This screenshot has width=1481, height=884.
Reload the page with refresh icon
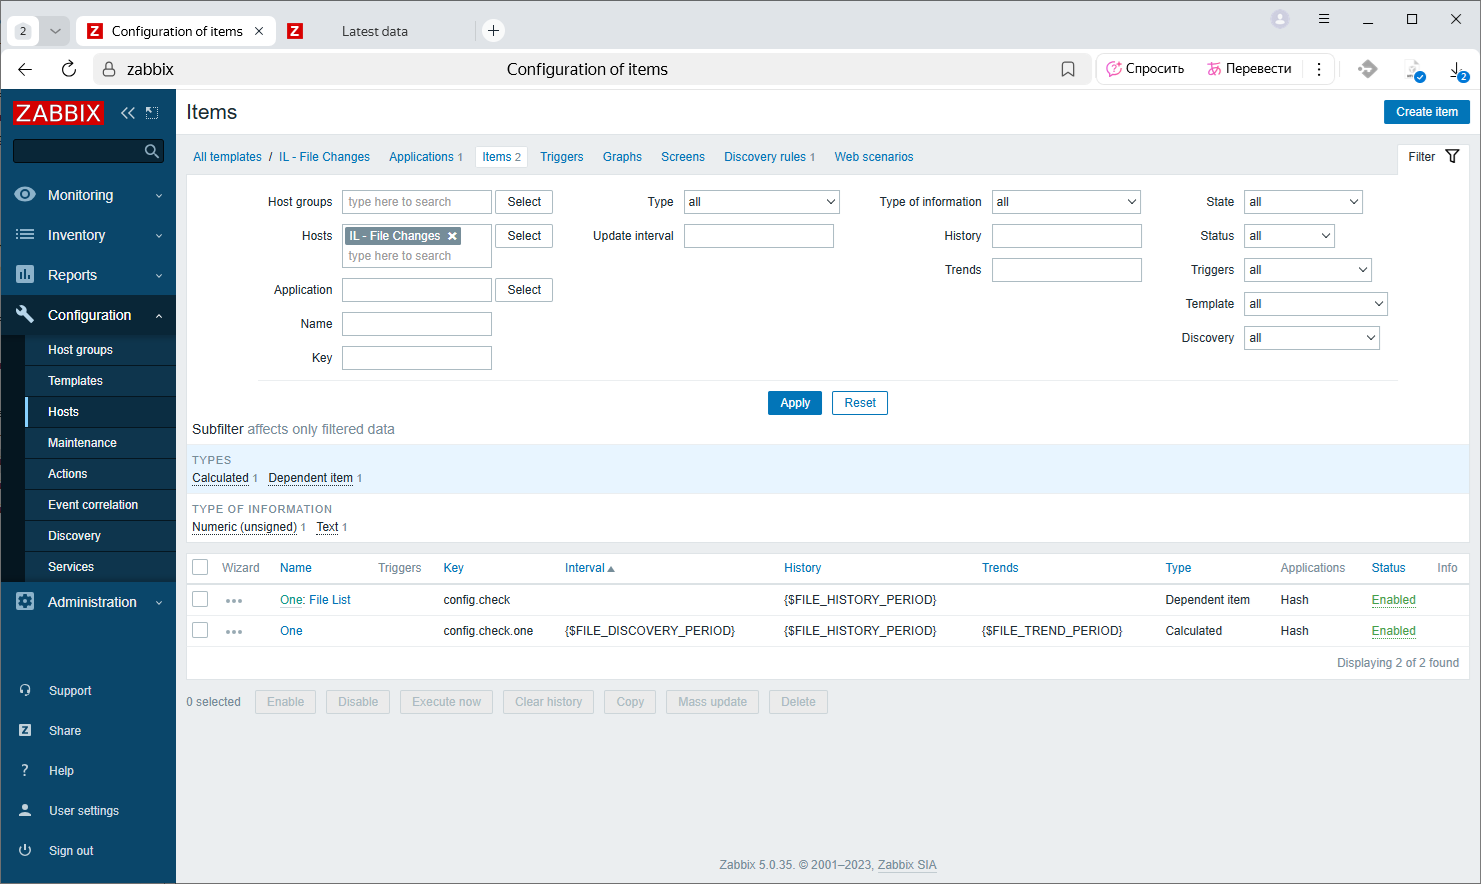point(68,69)
